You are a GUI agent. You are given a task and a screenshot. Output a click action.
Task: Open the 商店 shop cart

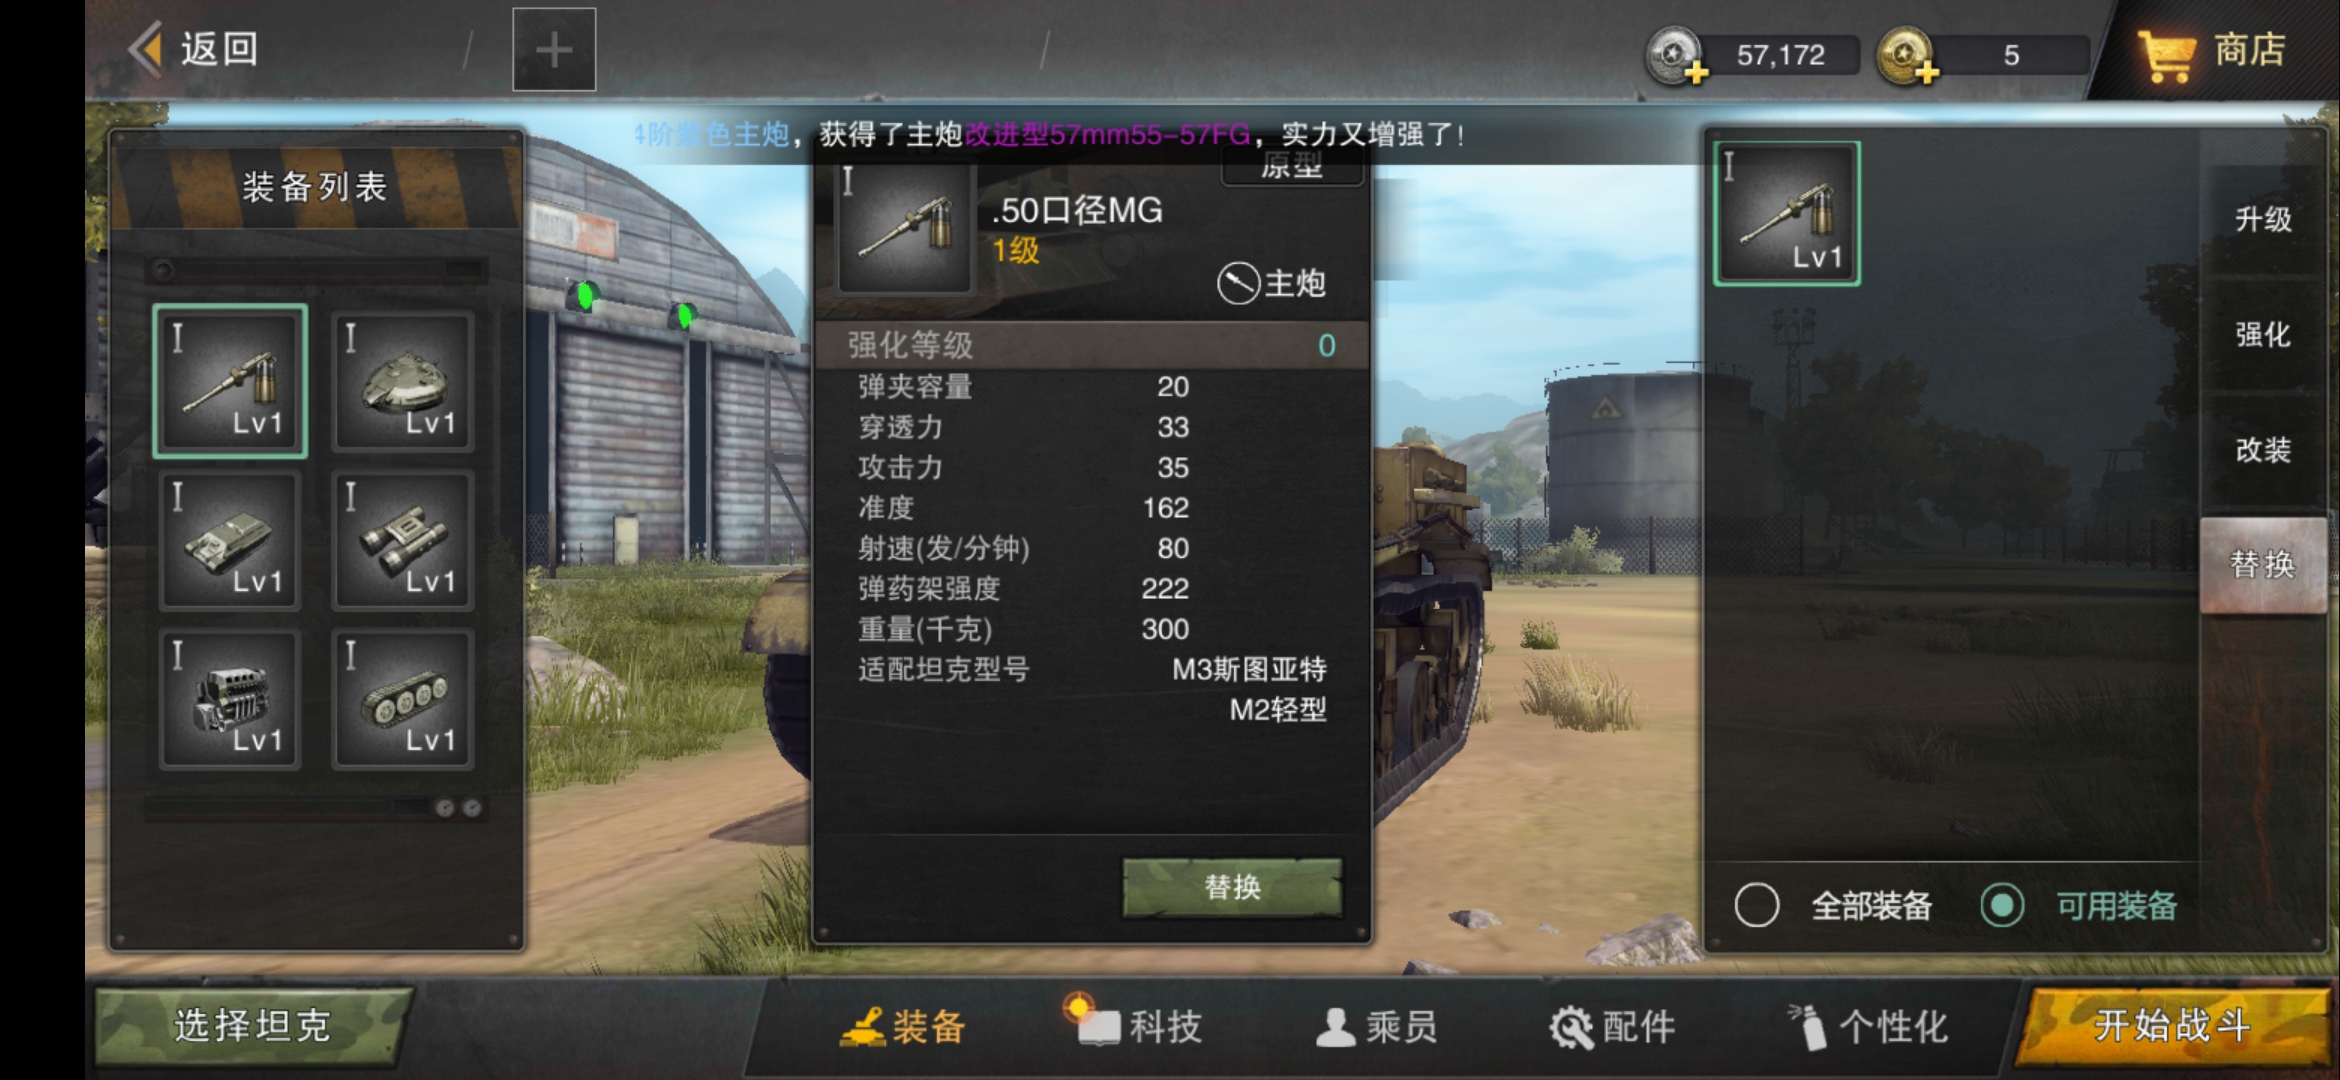[2211, 52]
